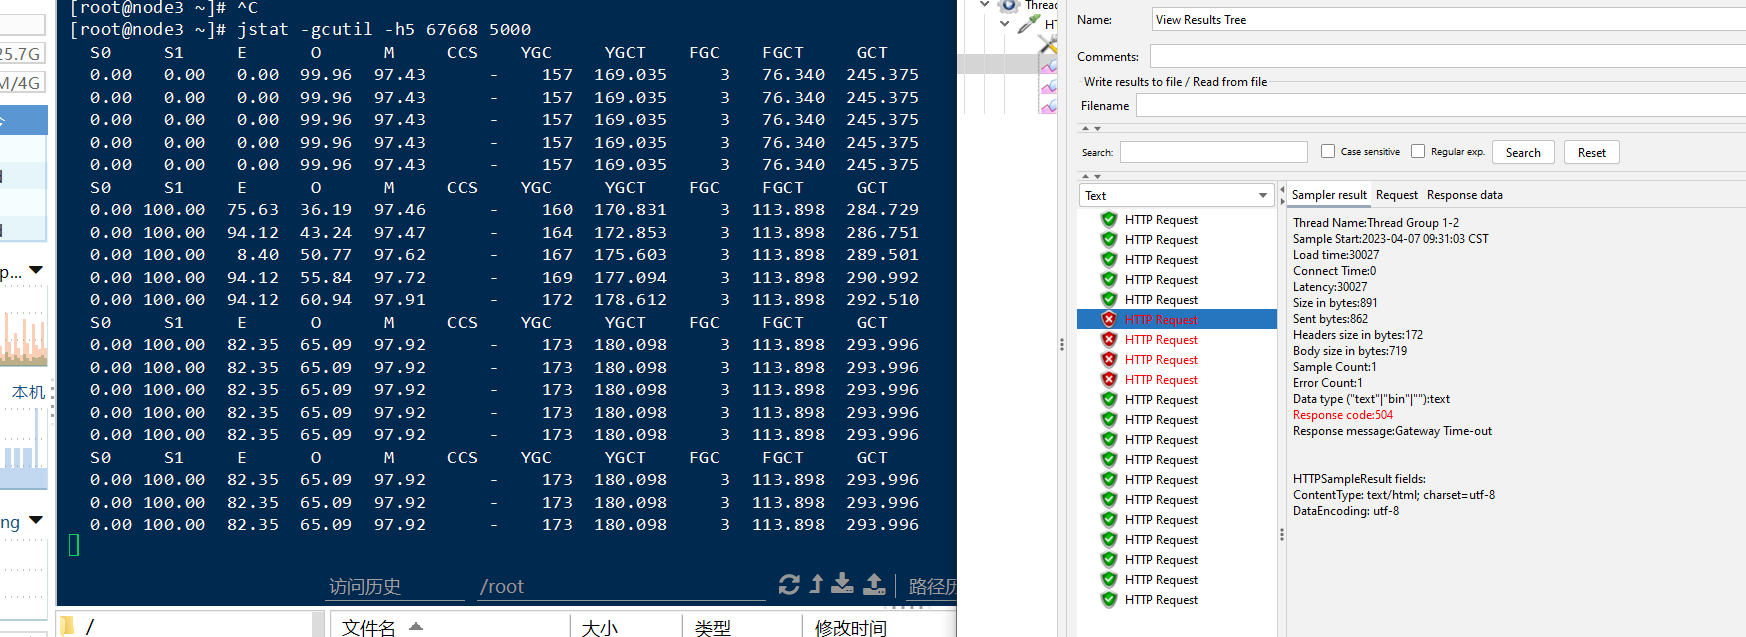Click the wrench and screwdriver config icon
1746x637 pixels.
1047,44
